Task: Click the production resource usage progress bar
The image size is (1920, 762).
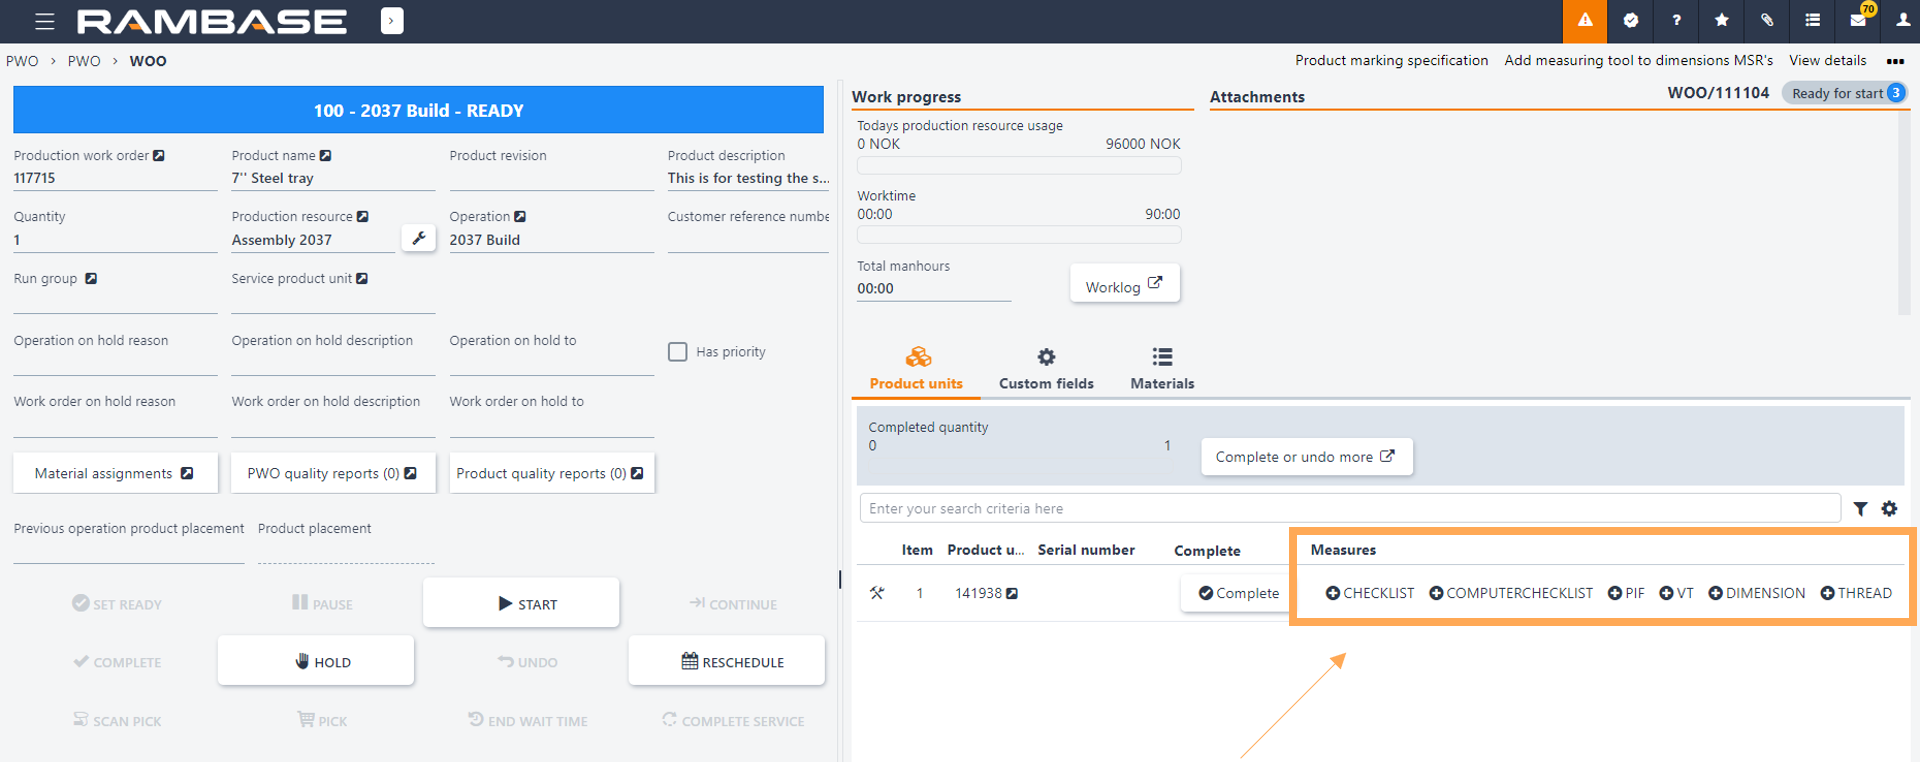Action: click(x=1019, y=165)
